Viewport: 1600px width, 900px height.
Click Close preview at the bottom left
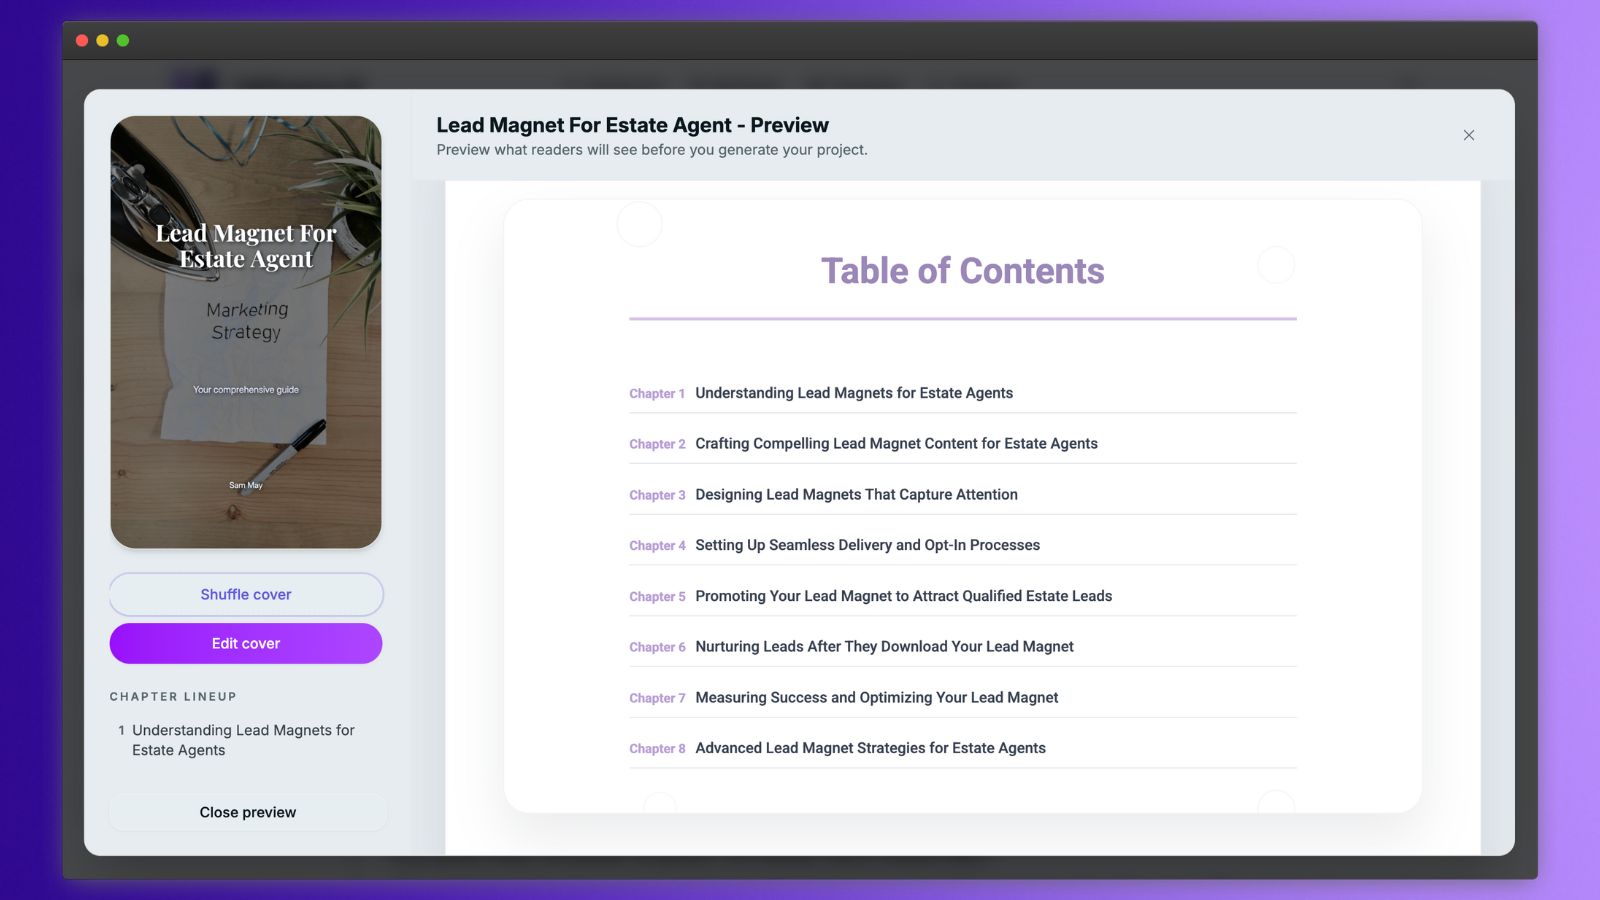click(247, 812)
